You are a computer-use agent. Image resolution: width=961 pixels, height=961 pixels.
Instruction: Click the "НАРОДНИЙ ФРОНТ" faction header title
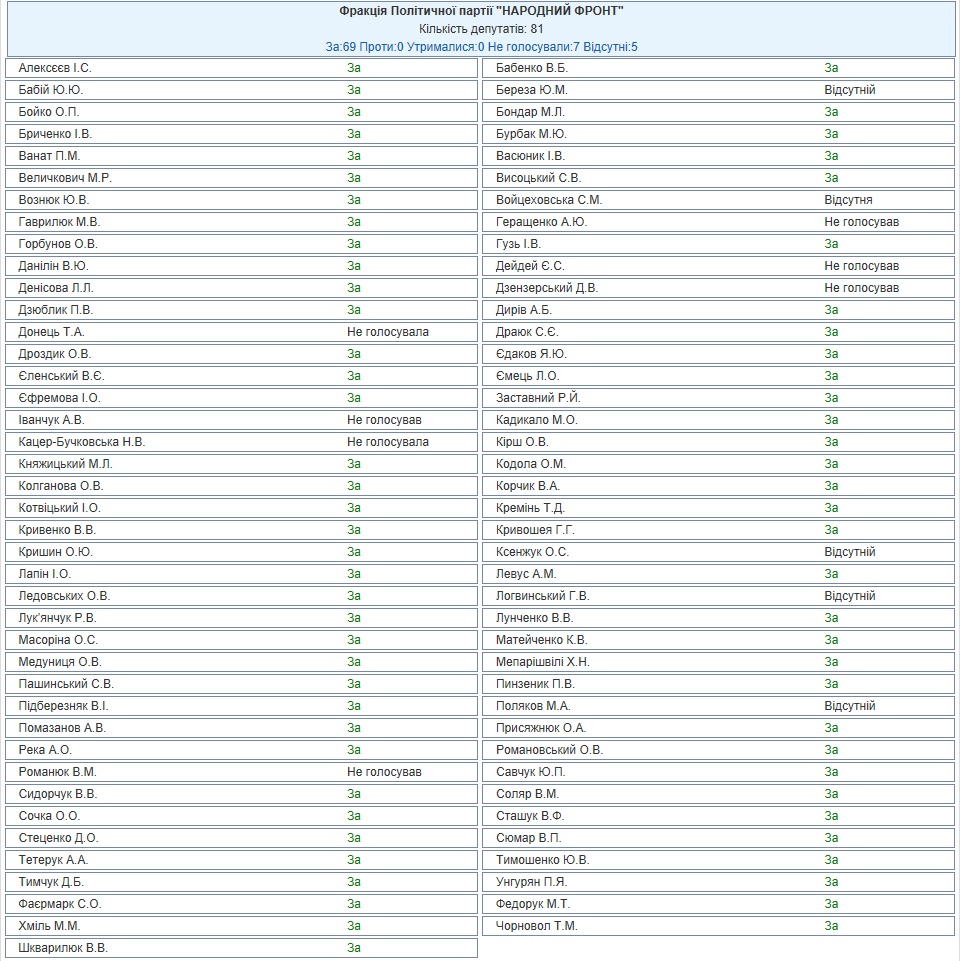(481, 11)
